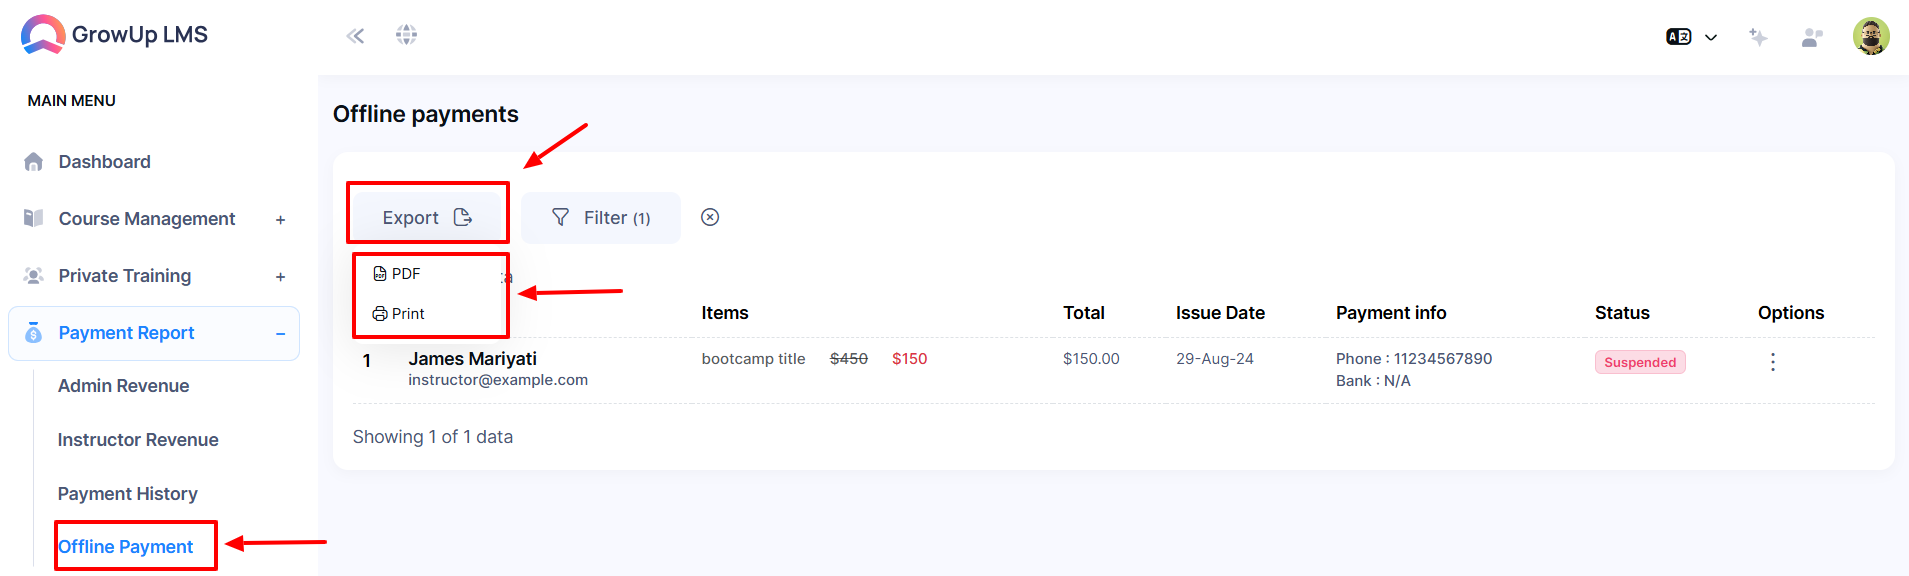Collapse Payment Report submenu
Image resolution: width=1909 pixels, height=576 pixels.
click(x=281, y=334)
